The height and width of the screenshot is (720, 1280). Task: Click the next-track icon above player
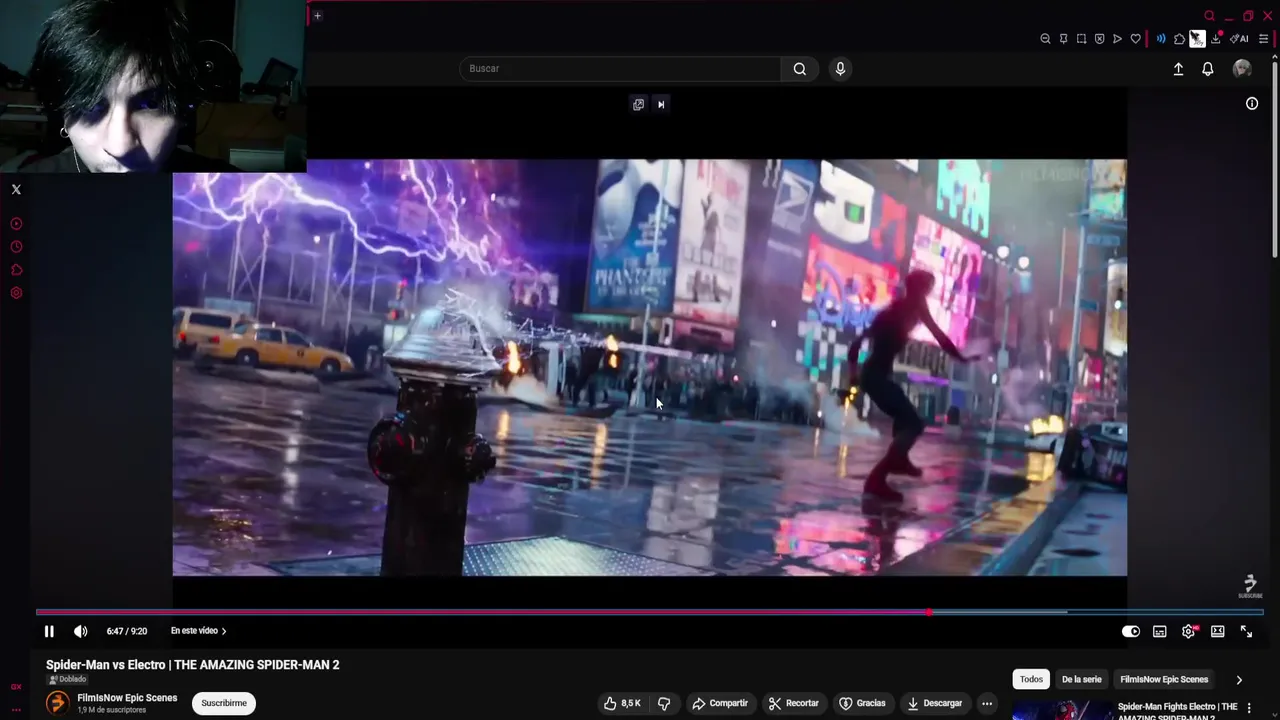coord(660,104)
